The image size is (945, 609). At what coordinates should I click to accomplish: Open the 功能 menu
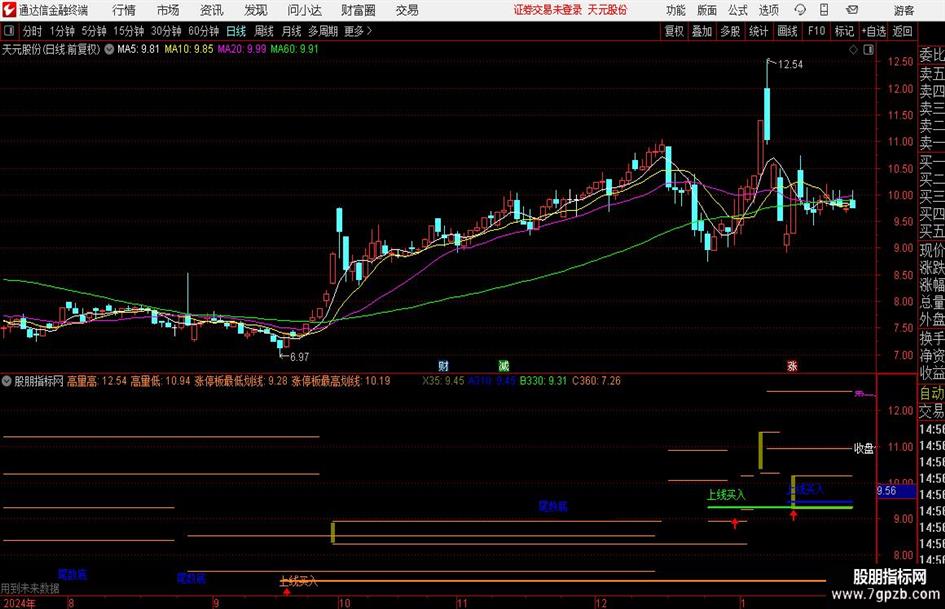click(x=676, y=10)
